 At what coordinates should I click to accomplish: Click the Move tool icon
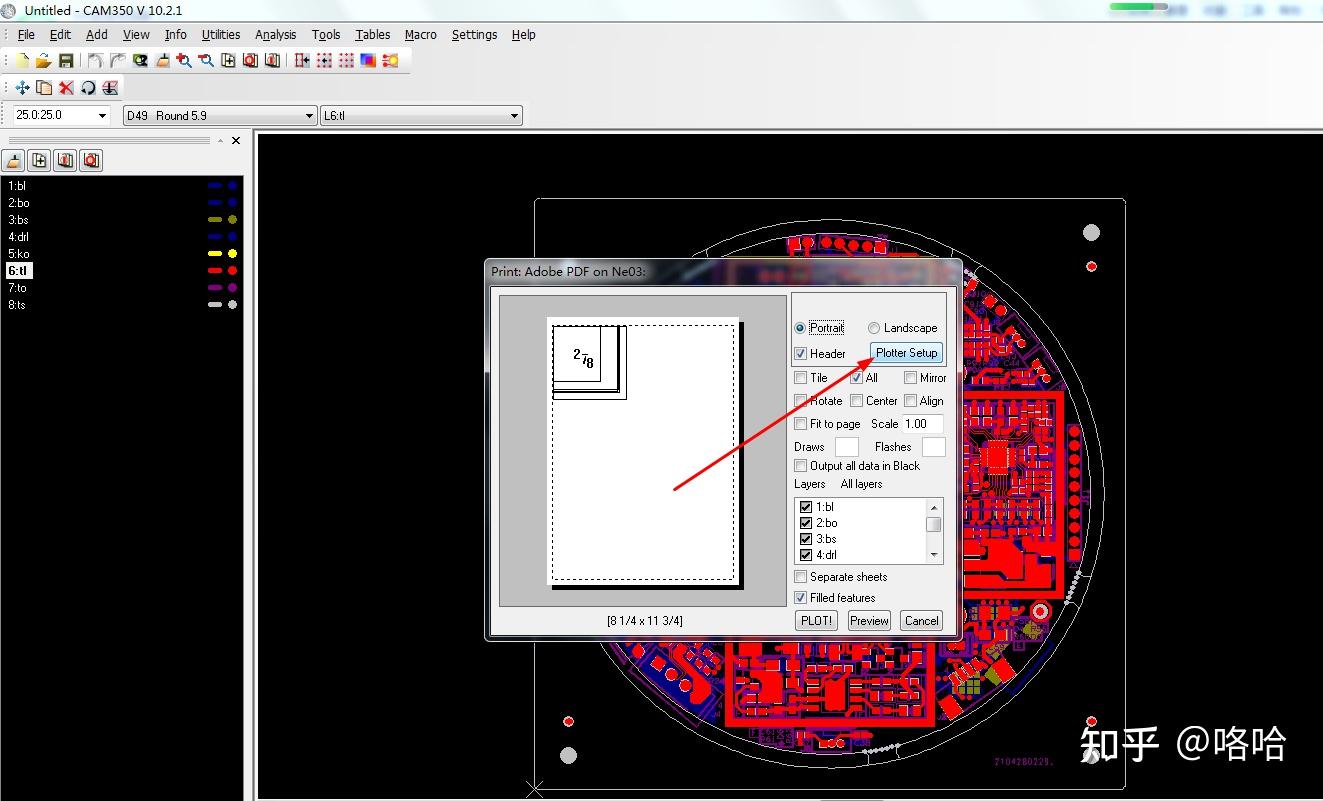22,88
